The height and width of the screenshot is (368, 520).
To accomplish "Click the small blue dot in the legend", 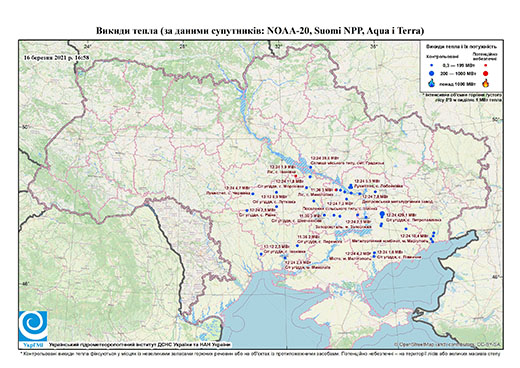I will point(431,65).
